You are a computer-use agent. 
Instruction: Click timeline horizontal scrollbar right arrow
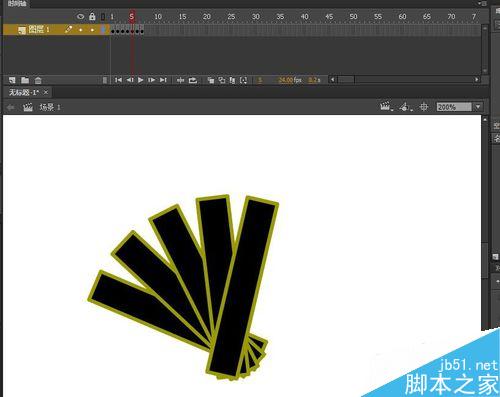[477, 80]
